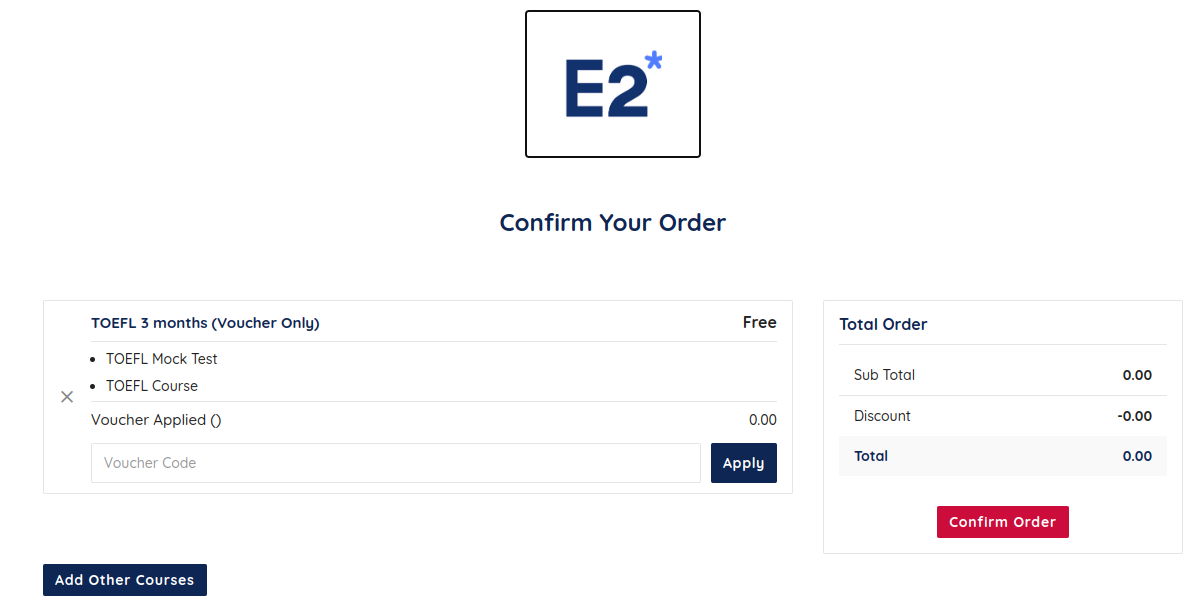This screenshot has width=1194, height=609.
Task: Select the Sub Total row
Action: (x=1002, y=374)
